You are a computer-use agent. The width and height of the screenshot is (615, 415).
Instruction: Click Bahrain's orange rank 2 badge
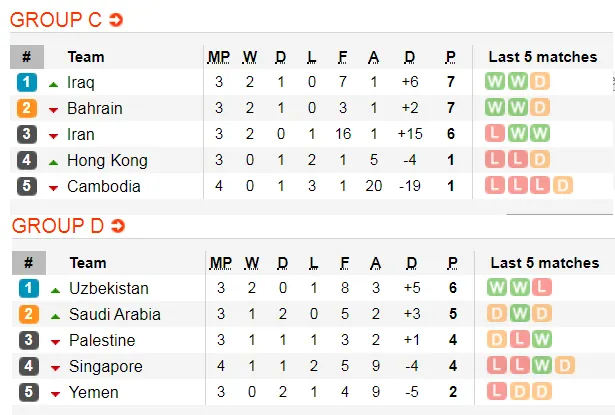[27, 108]
